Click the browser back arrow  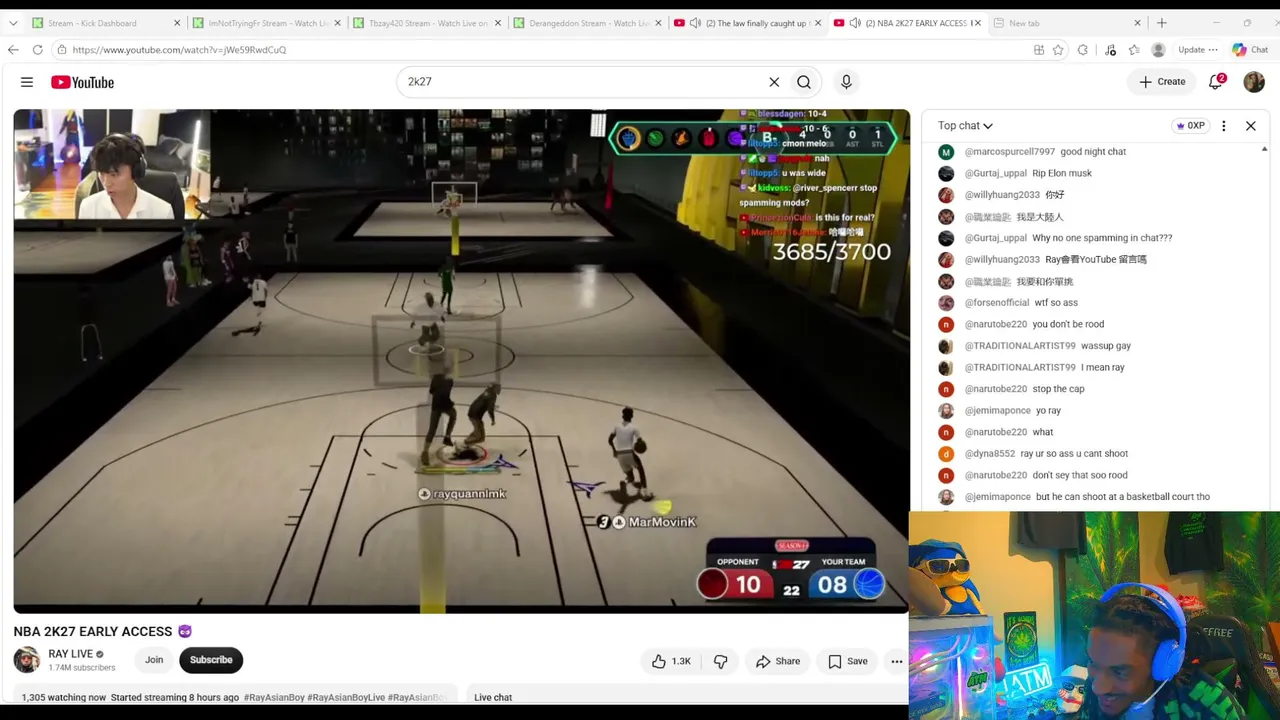[x=13, y=50]
